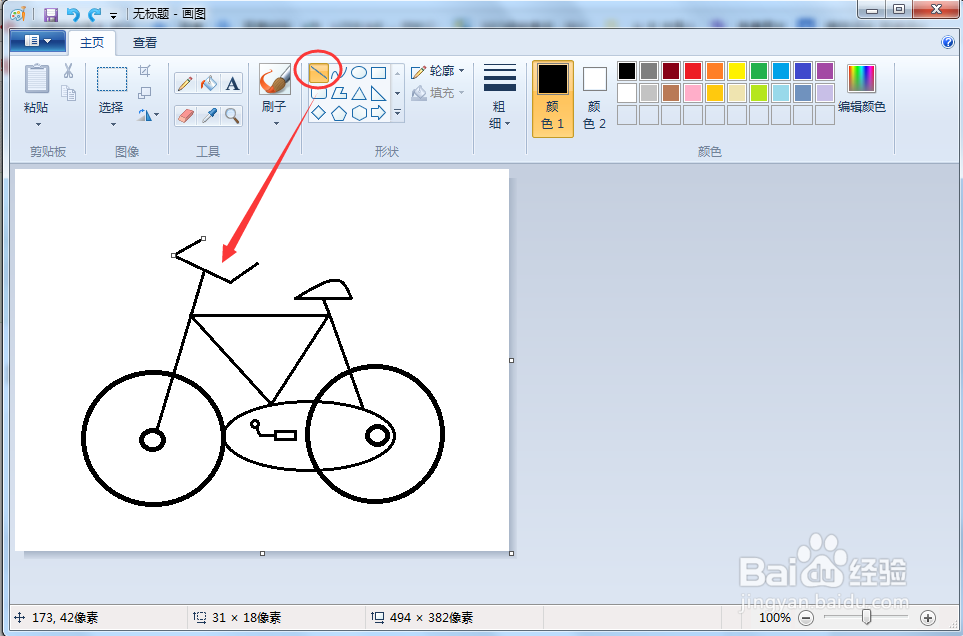Pick the Fill with color tool
This screenshot has width=963, height=636.
point(207,84)
